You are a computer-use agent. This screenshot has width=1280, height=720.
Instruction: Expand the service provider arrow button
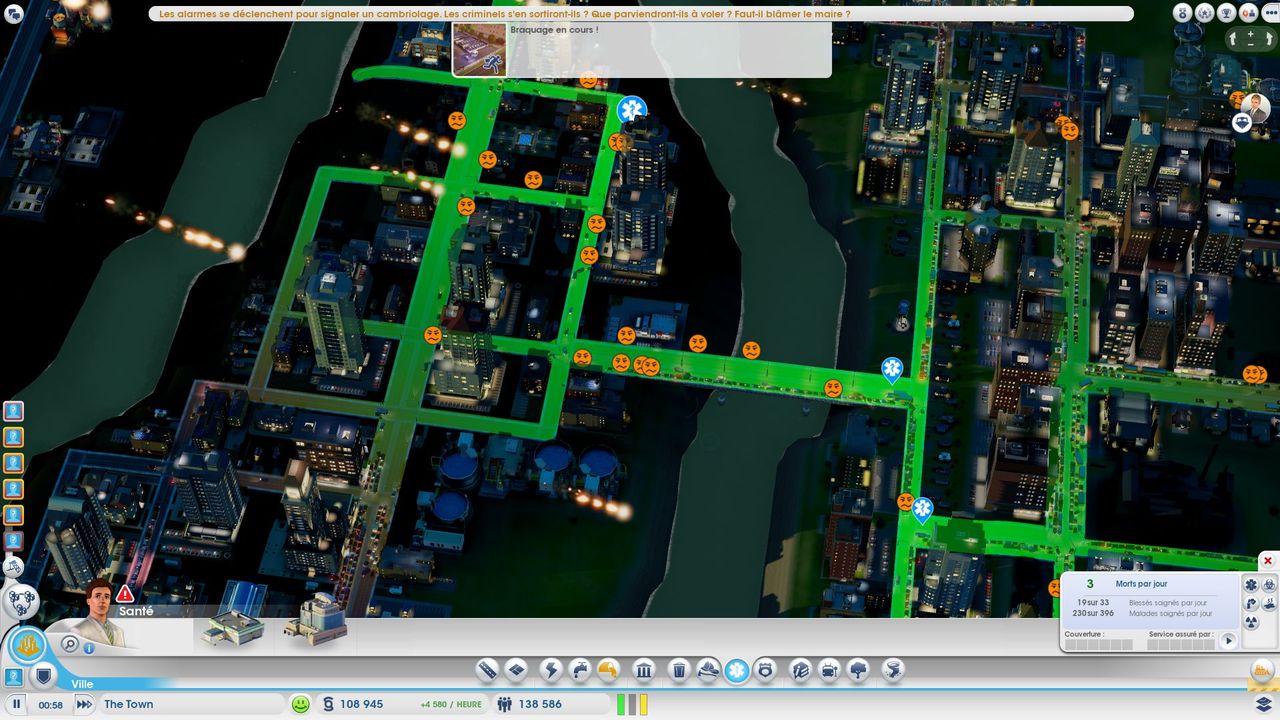[x=1229, y=641]
